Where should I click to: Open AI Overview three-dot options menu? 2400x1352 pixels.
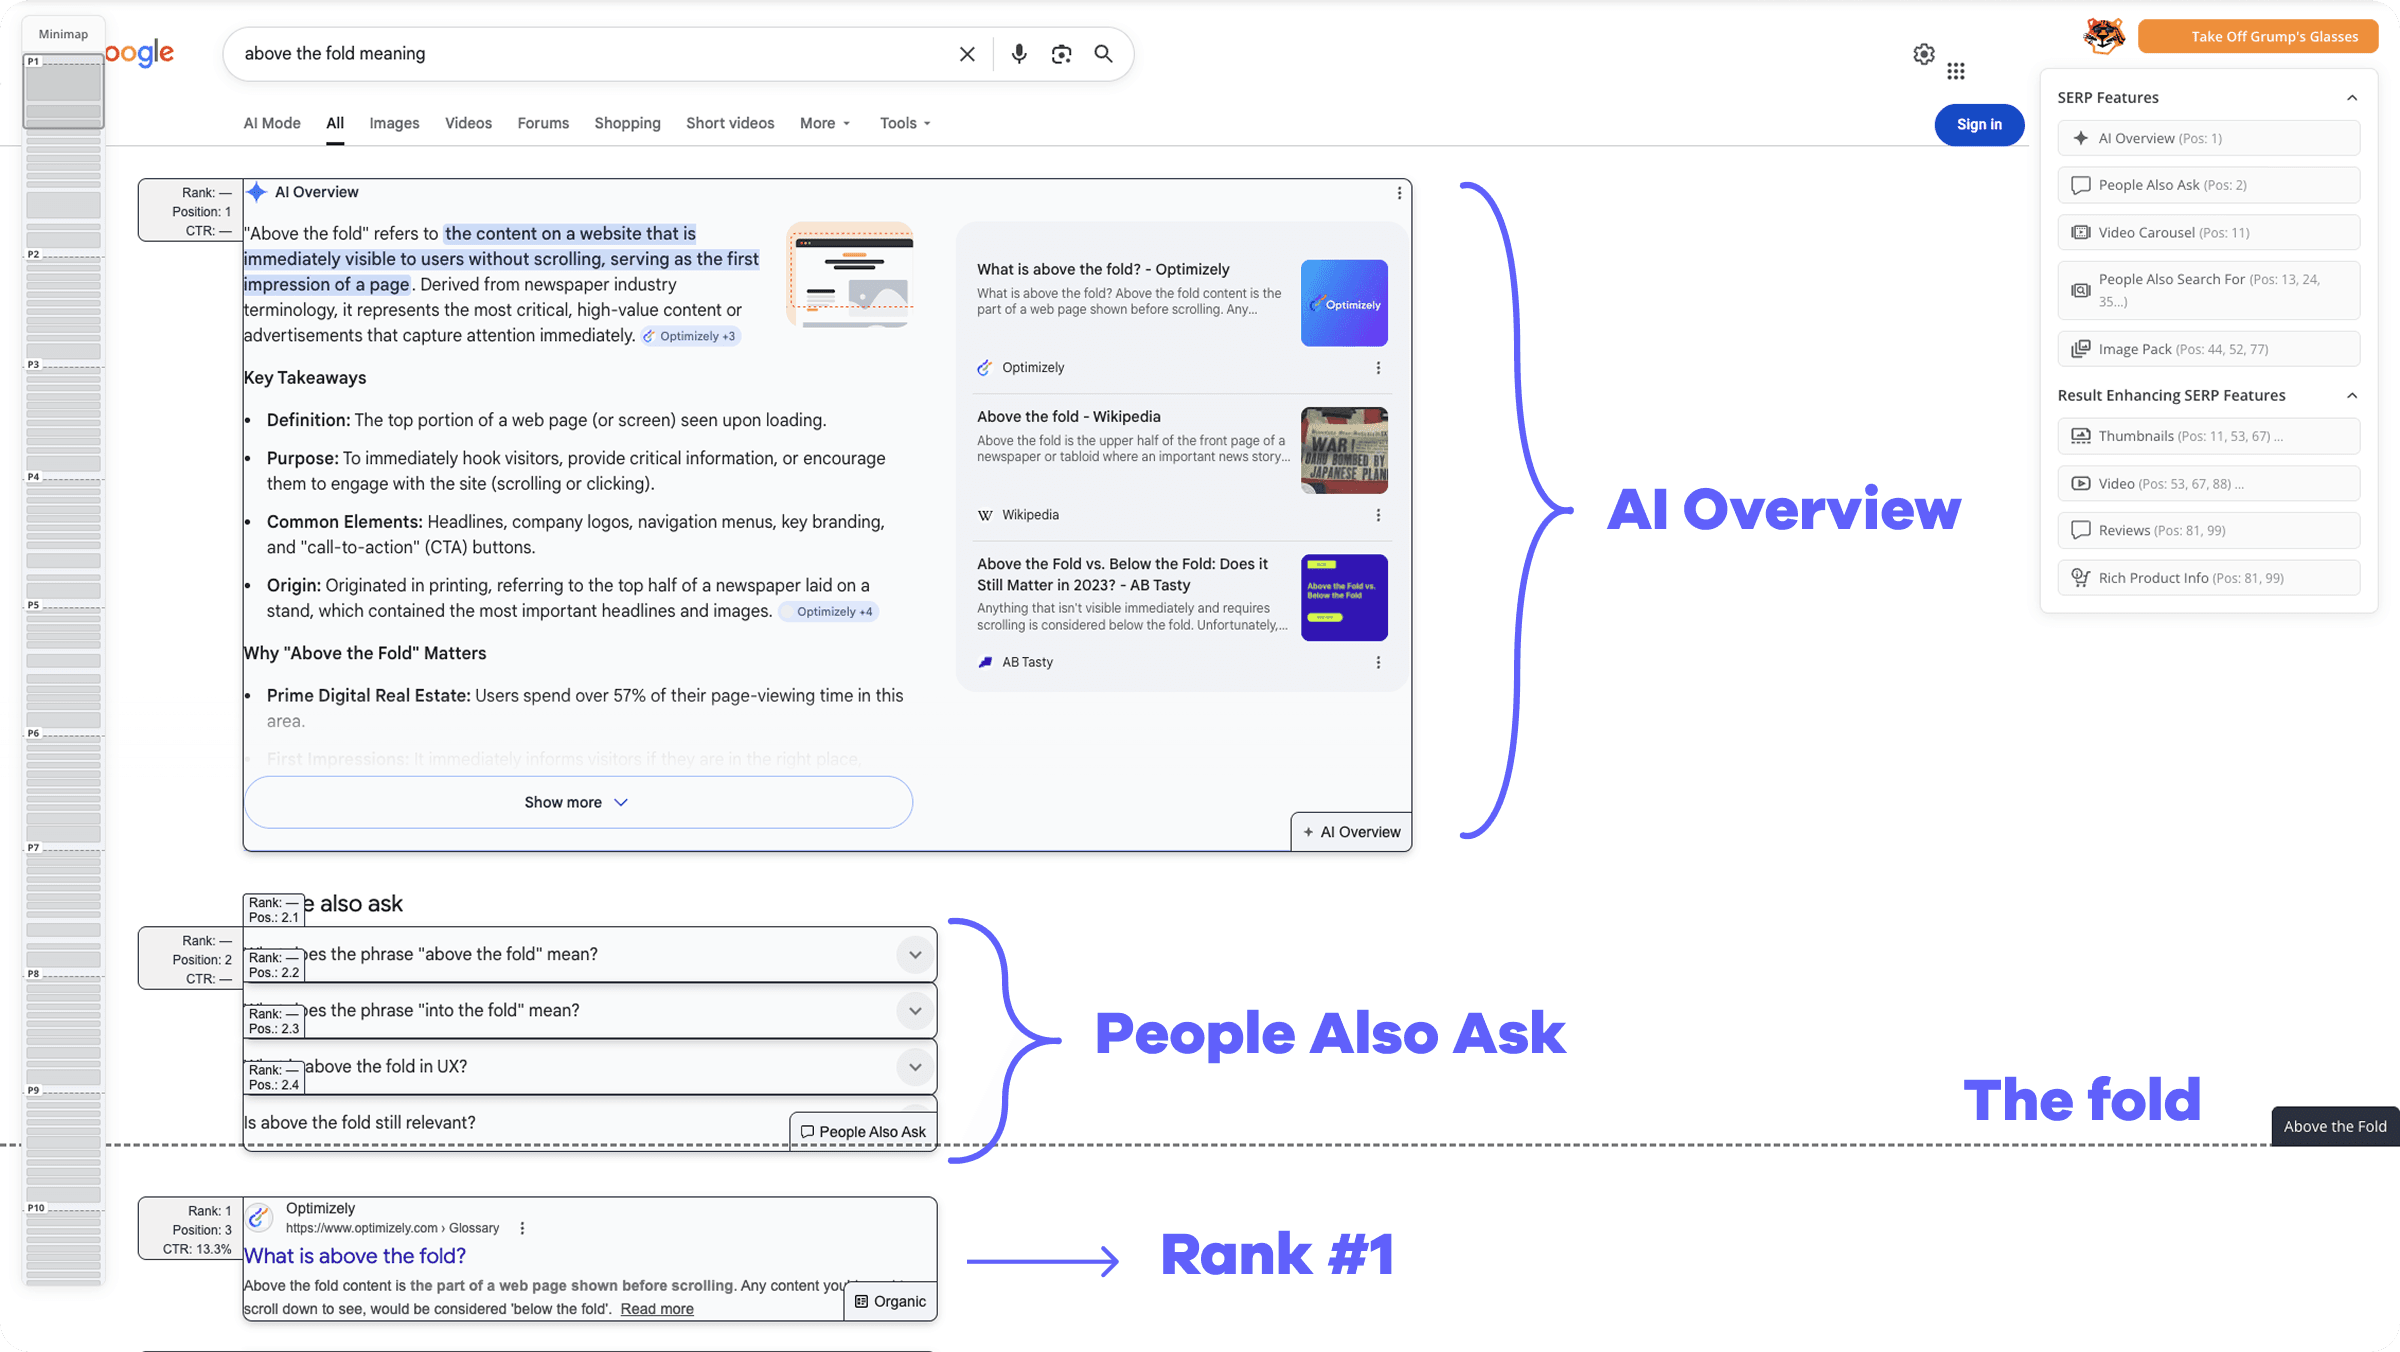[1399, 193]
